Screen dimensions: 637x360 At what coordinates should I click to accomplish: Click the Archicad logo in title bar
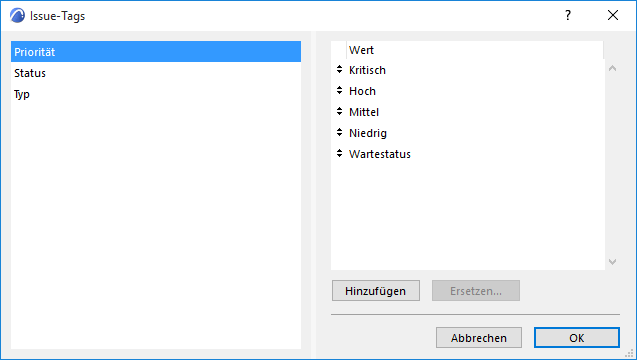click(17, 15)
